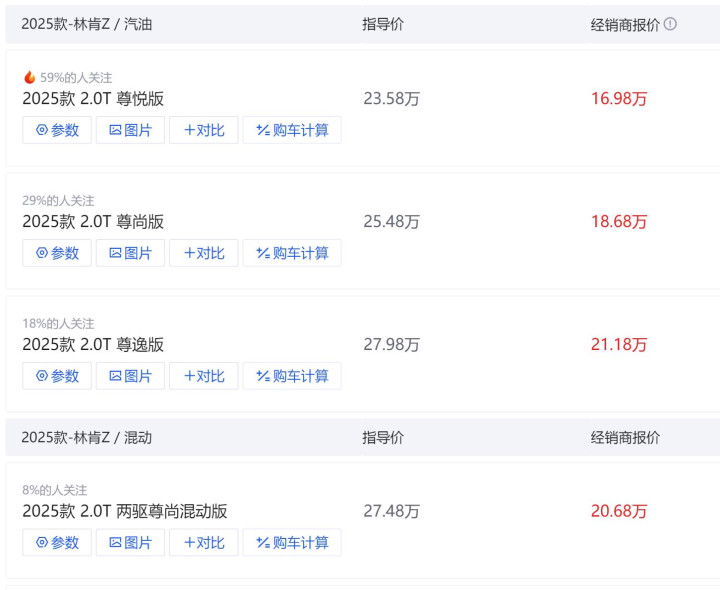View 图片 for 2.0T 尊尚版
This screenshot has height=590, width=720.
coord(130,253)
